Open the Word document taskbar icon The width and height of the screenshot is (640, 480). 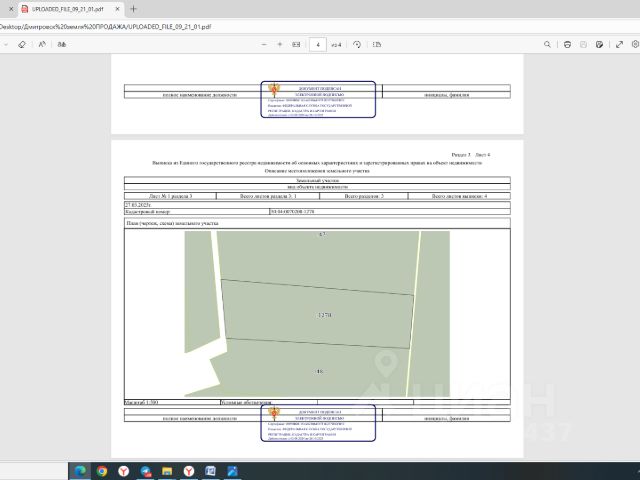tap(211, 471)
